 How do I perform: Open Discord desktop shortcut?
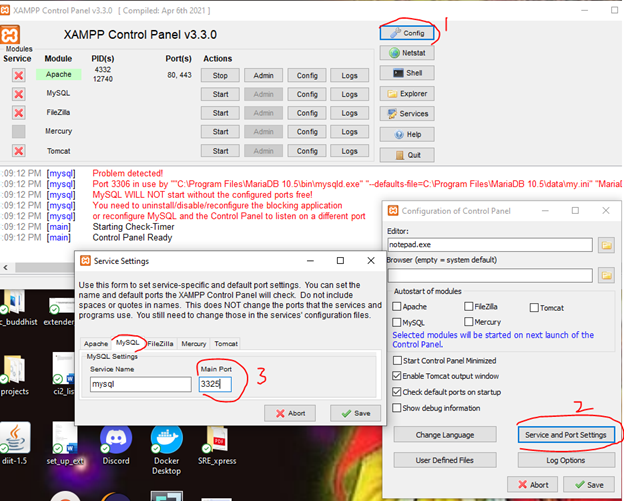coord(116,445)
